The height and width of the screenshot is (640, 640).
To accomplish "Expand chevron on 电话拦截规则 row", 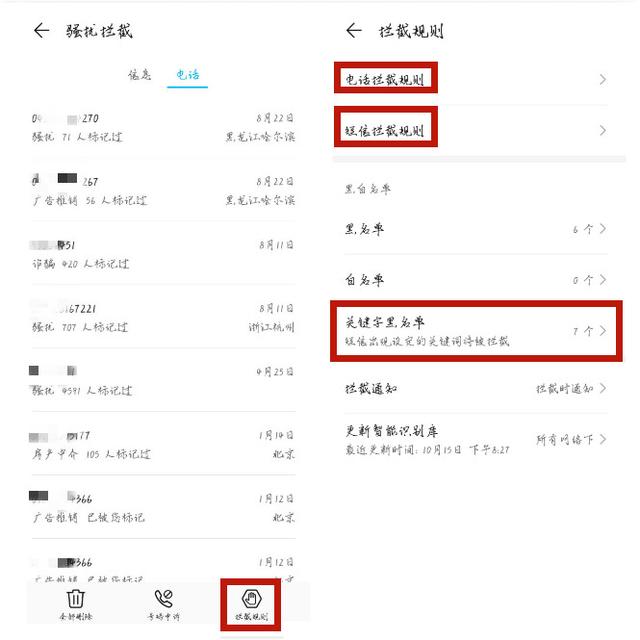I will (x=602, y=79).
